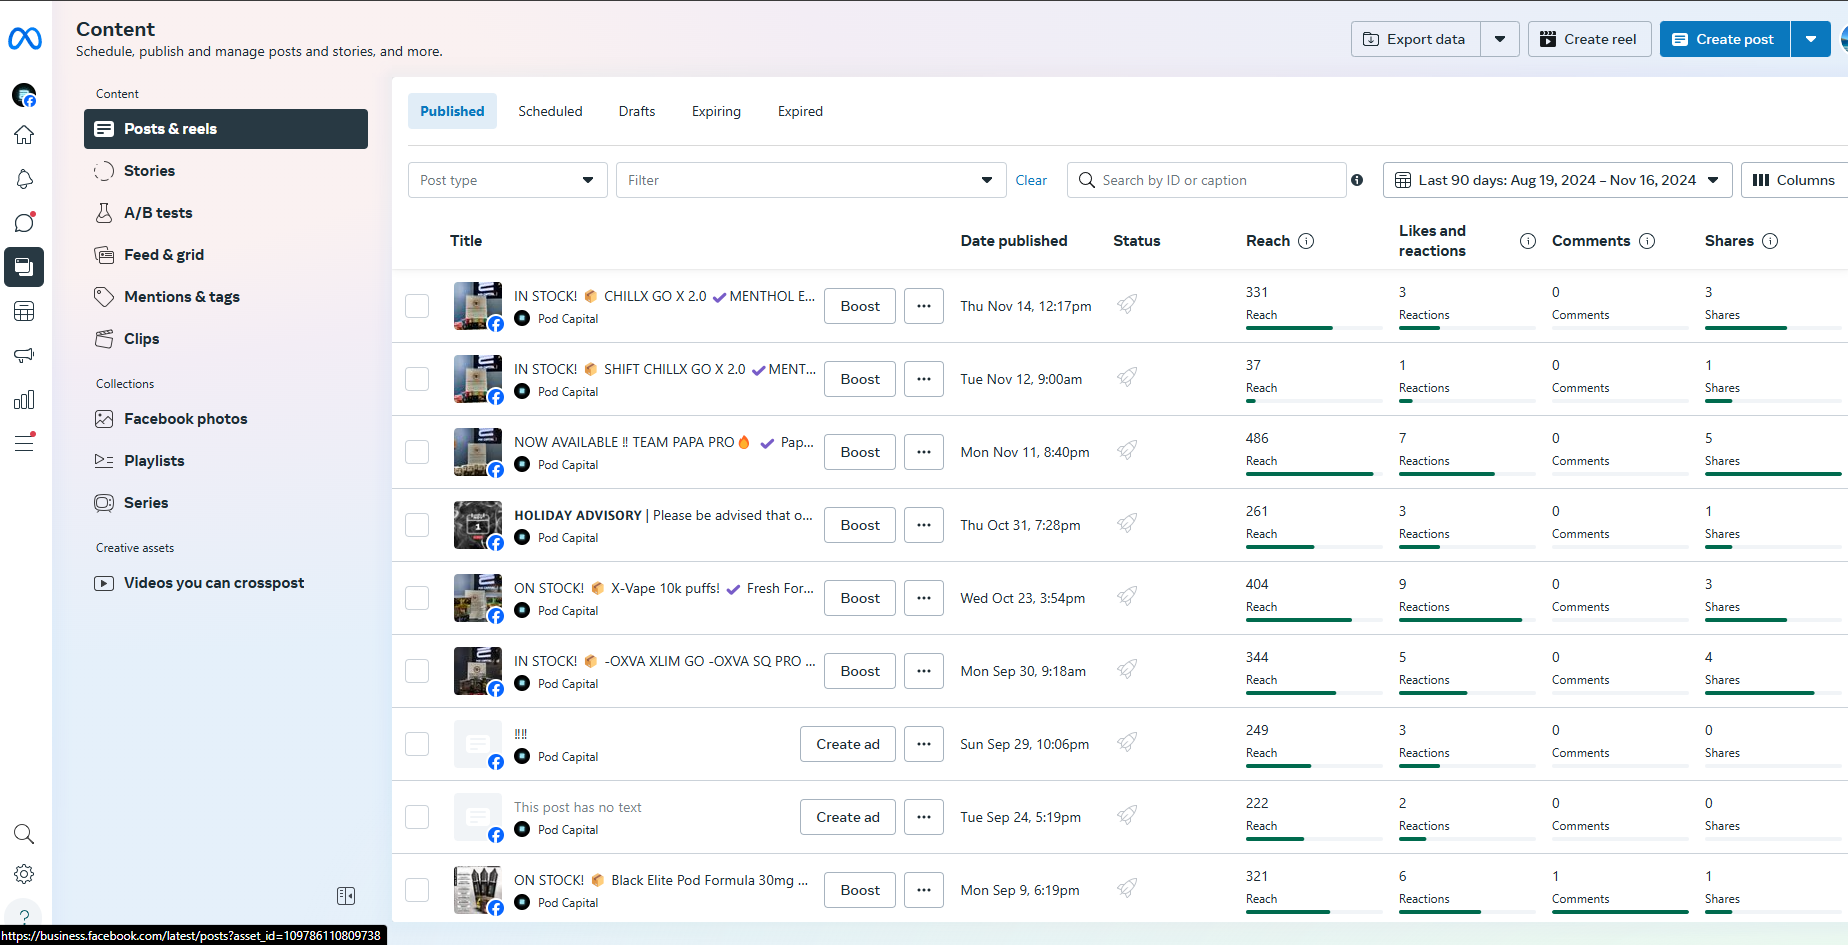
Task: Collapse the side navigation panel icon
Action: (346, 896)
